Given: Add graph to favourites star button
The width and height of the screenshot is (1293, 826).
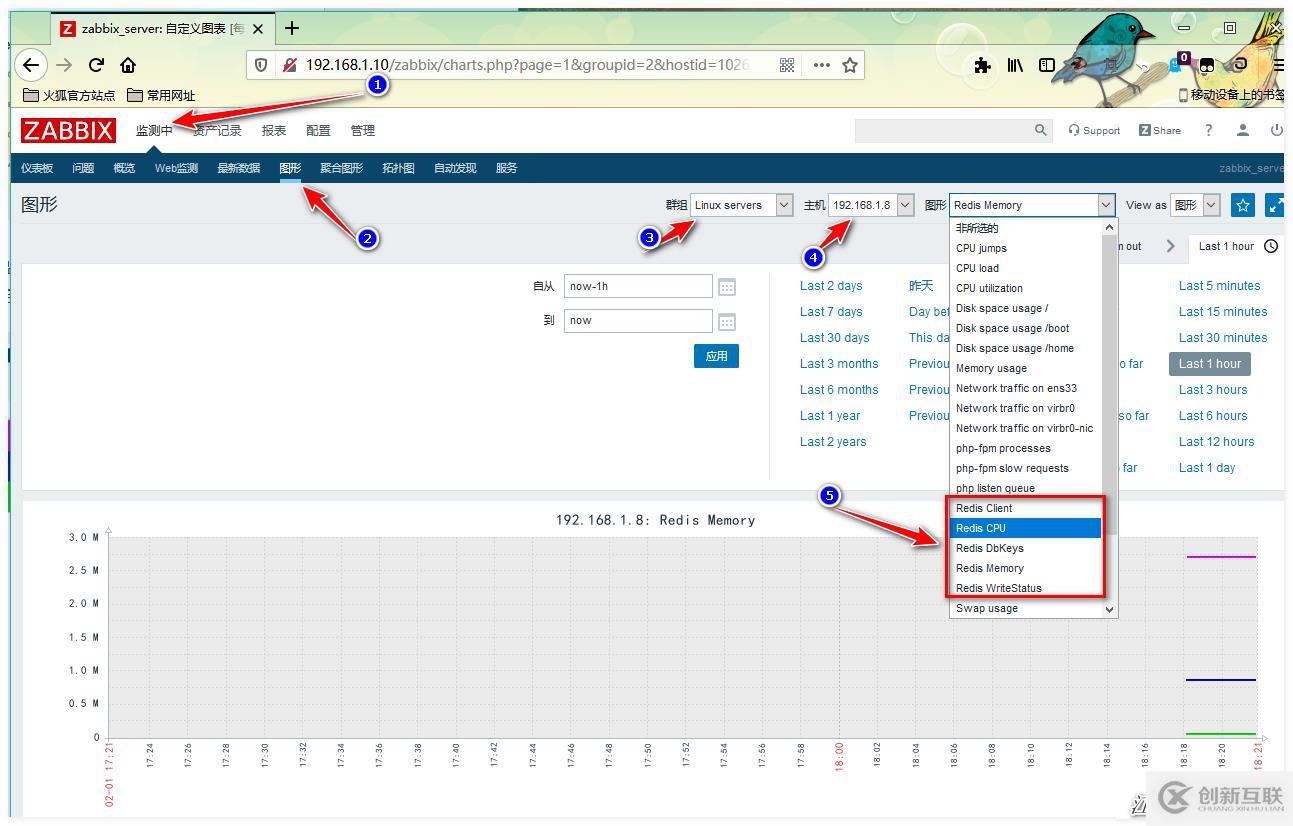Looking at the screenshot, I should [1243, 205].
